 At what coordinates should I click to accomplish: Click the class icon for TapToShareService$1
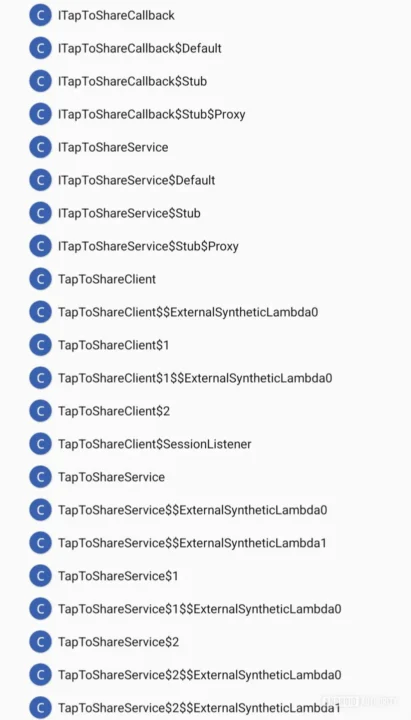[x=40, y=576]
